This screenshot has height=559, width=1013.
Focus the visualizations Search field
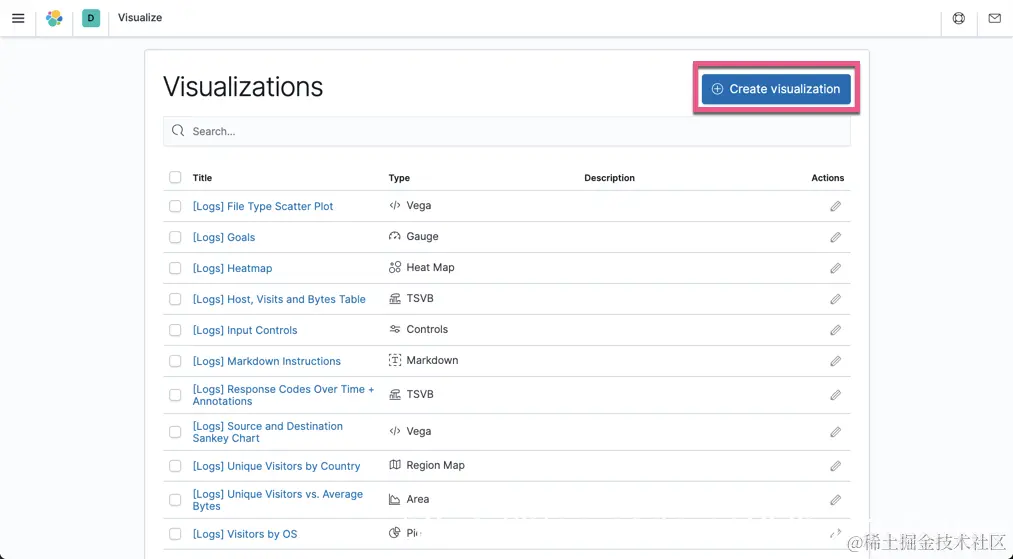(506, 131)
